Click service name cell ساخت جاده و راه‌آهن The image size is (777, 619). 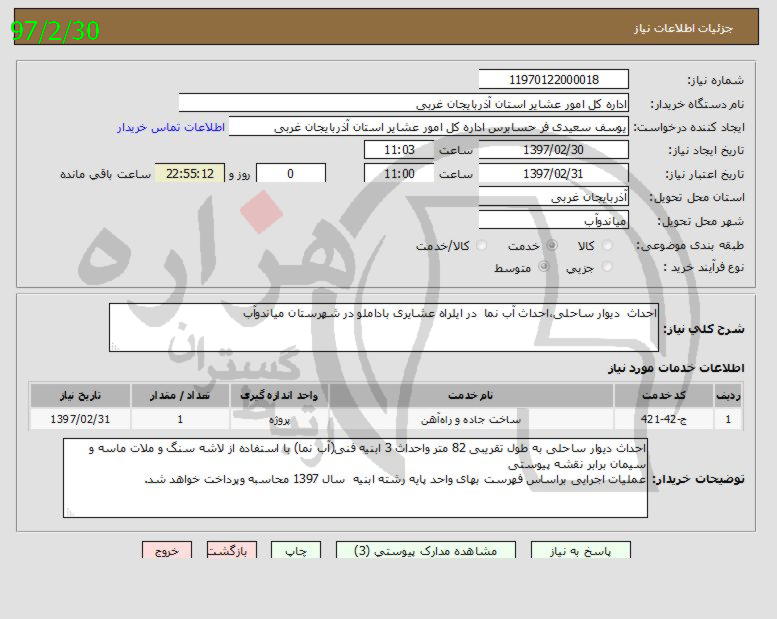471,419
